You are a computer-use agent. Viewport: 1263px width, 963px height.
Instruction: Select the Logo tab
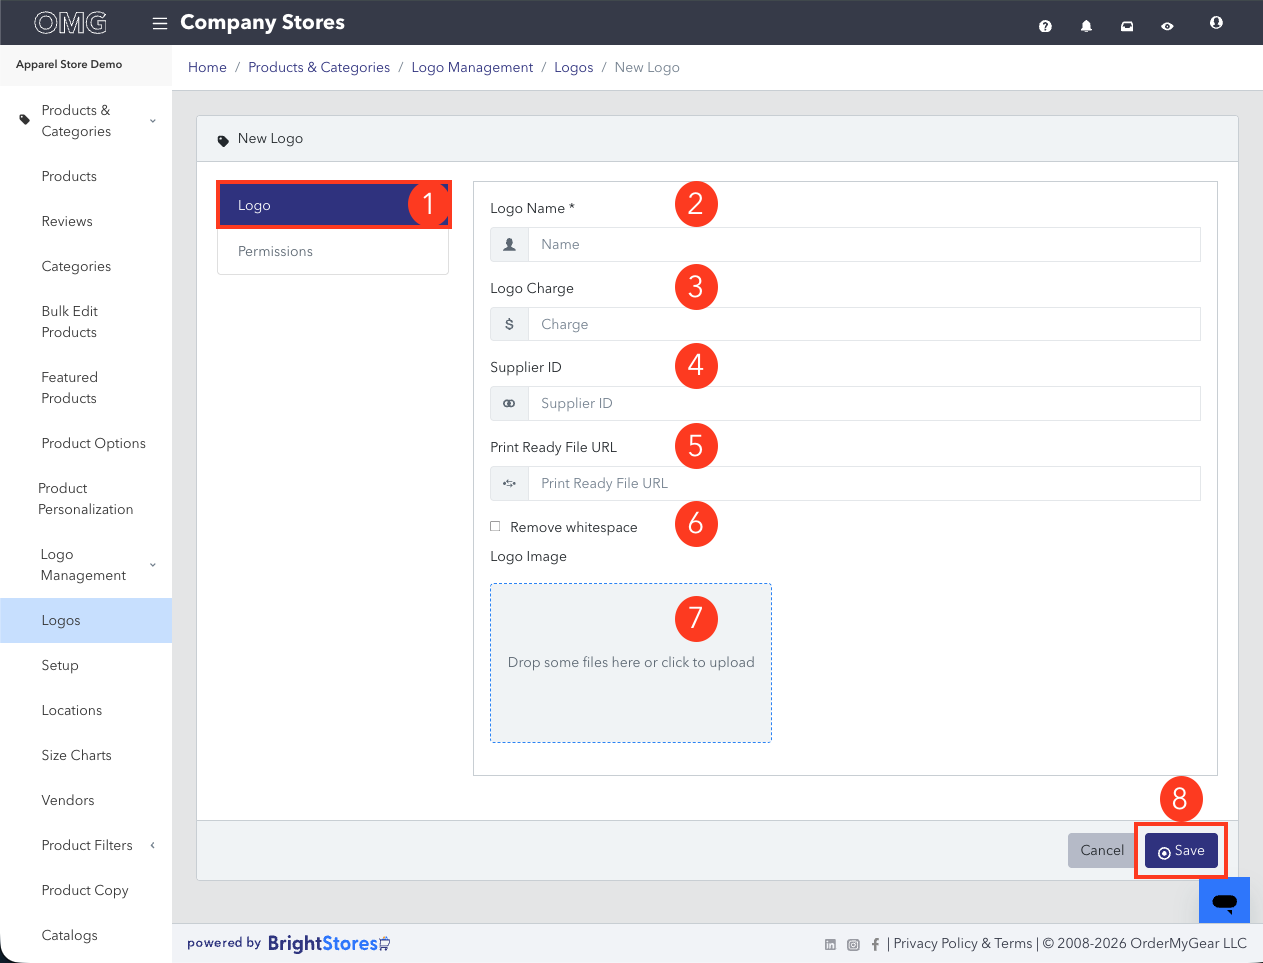(x=333, y=205)
